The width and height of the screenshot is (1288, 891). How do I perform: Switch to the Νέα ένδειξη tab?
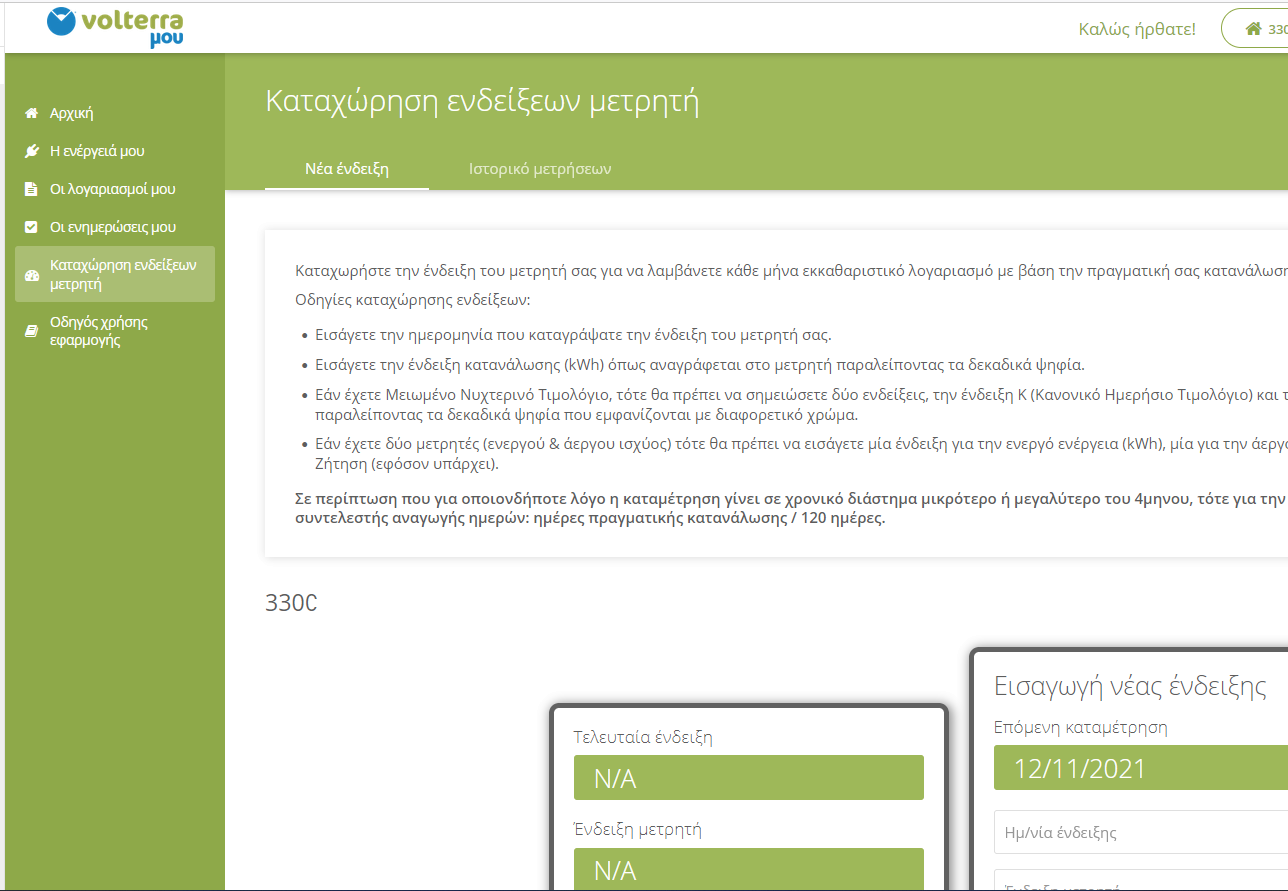click(x=347, y=169)
